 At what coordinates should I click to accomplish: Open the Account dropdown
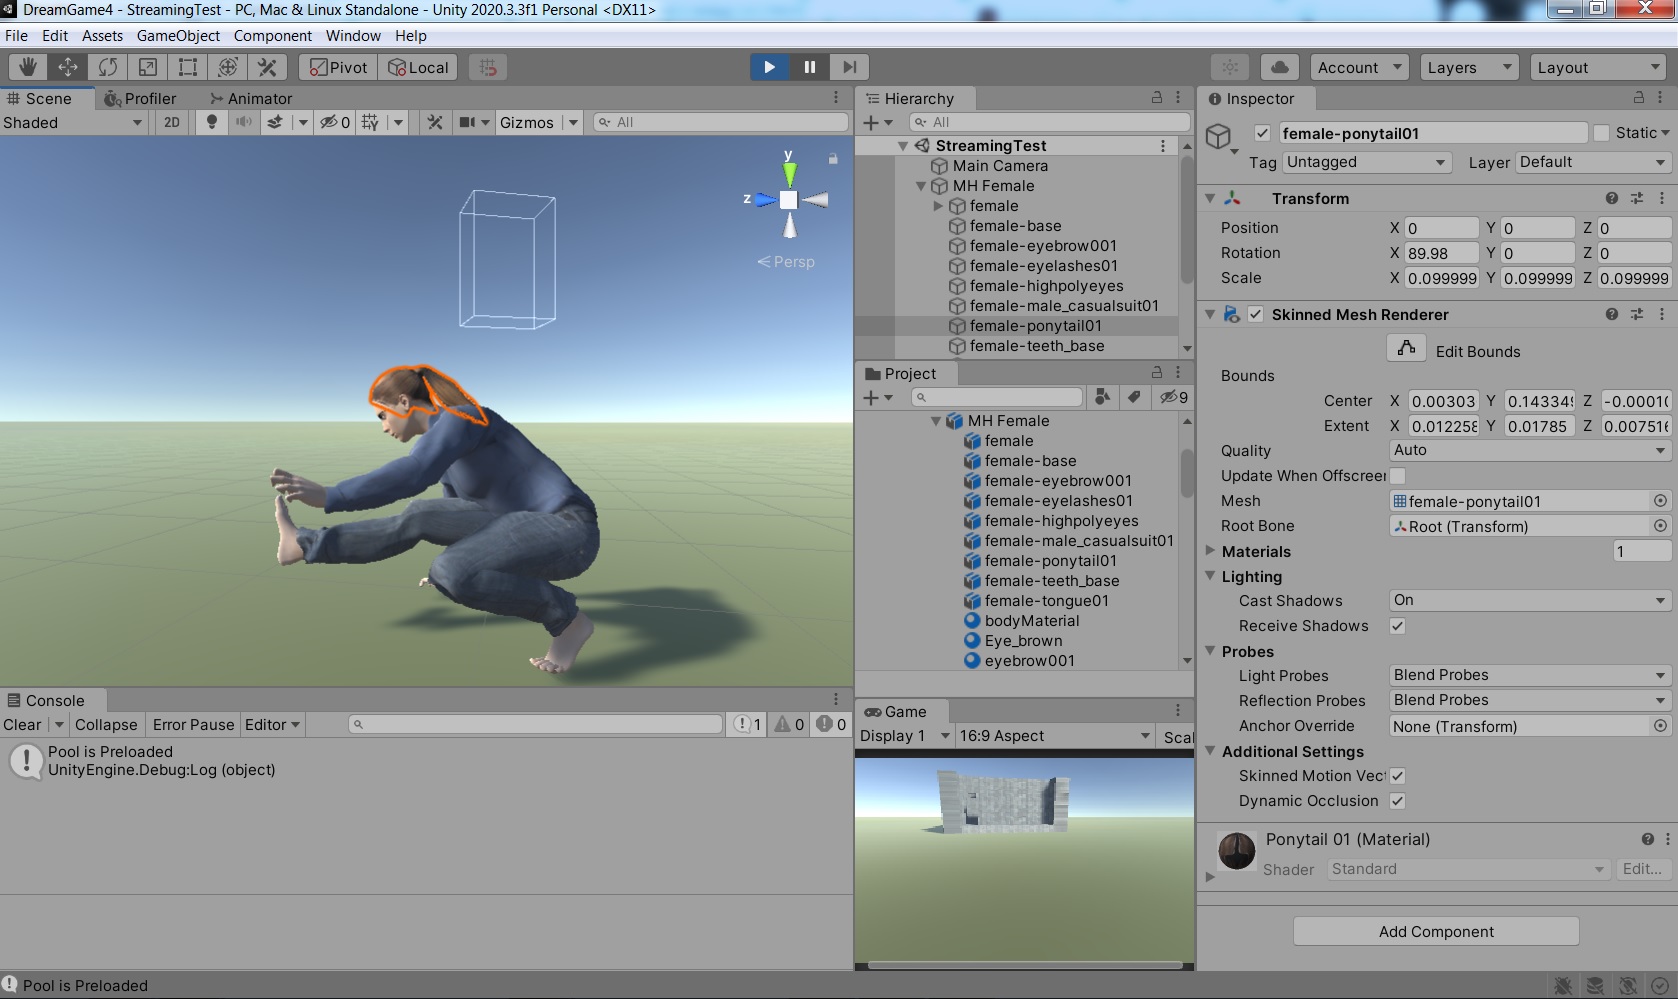[1360, 67]
